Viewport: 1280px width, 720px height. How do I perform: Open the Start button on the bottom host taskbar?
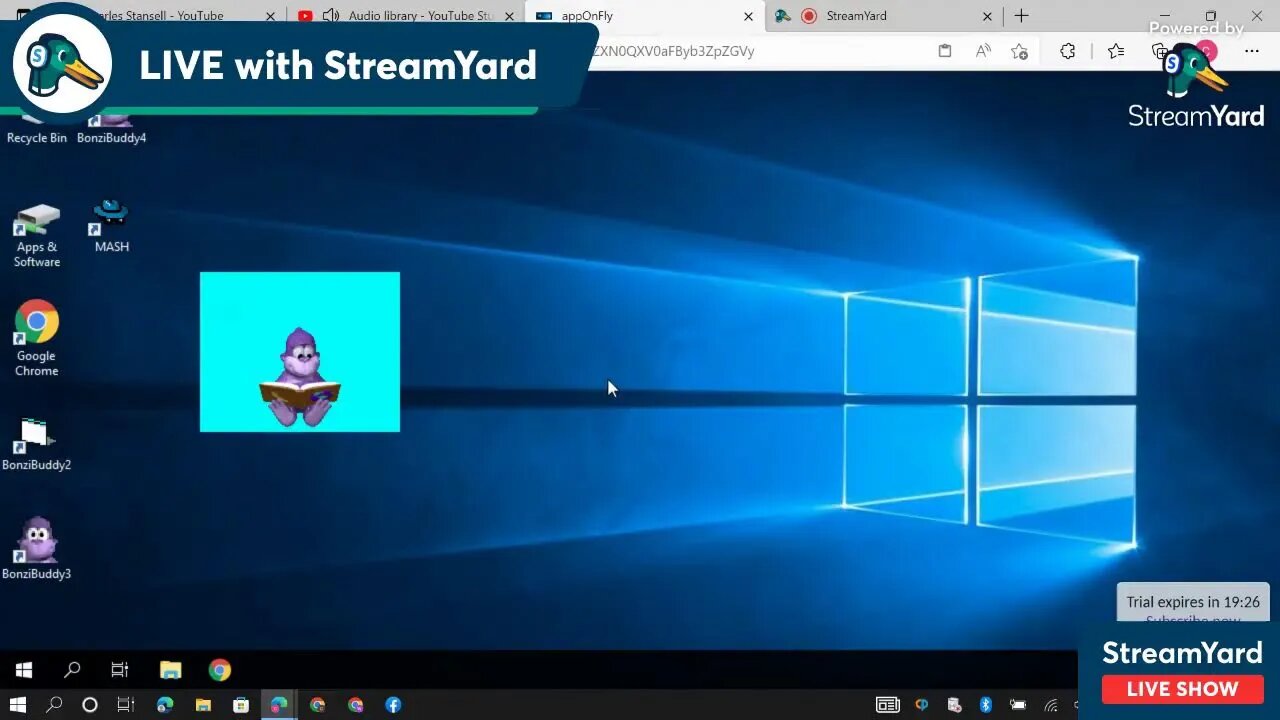[x=17, y=705]
